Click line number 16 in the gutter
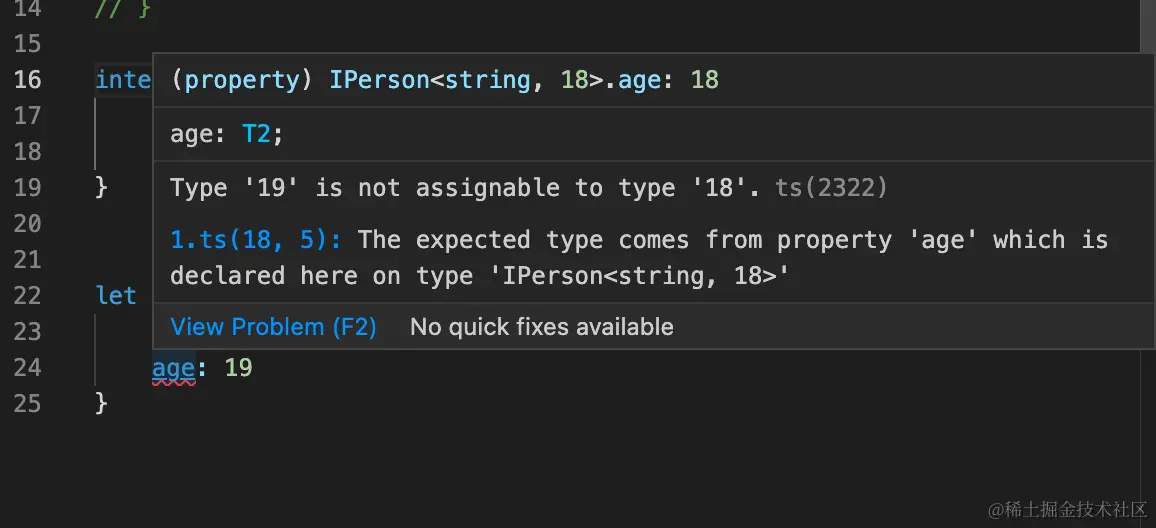Screen dimensions: 1156x528 [x=28, y=80]
